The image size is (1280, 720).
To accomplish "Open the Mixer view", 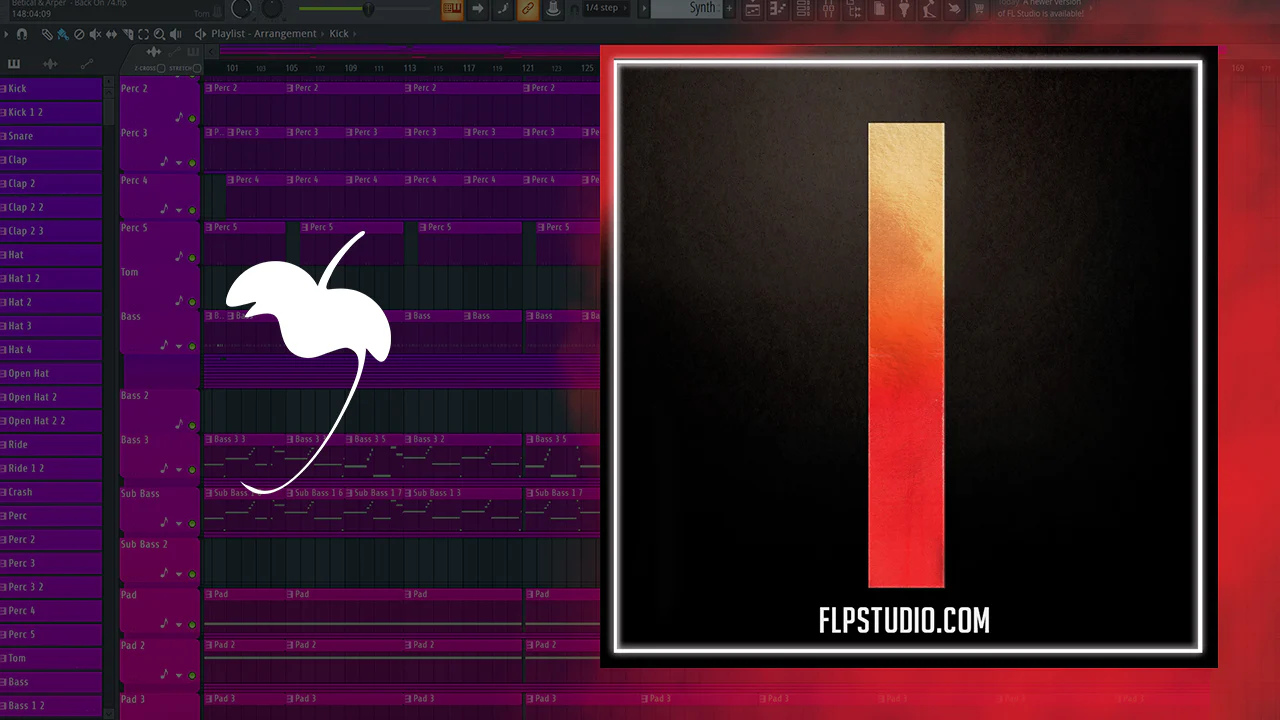I will [828, 9].
